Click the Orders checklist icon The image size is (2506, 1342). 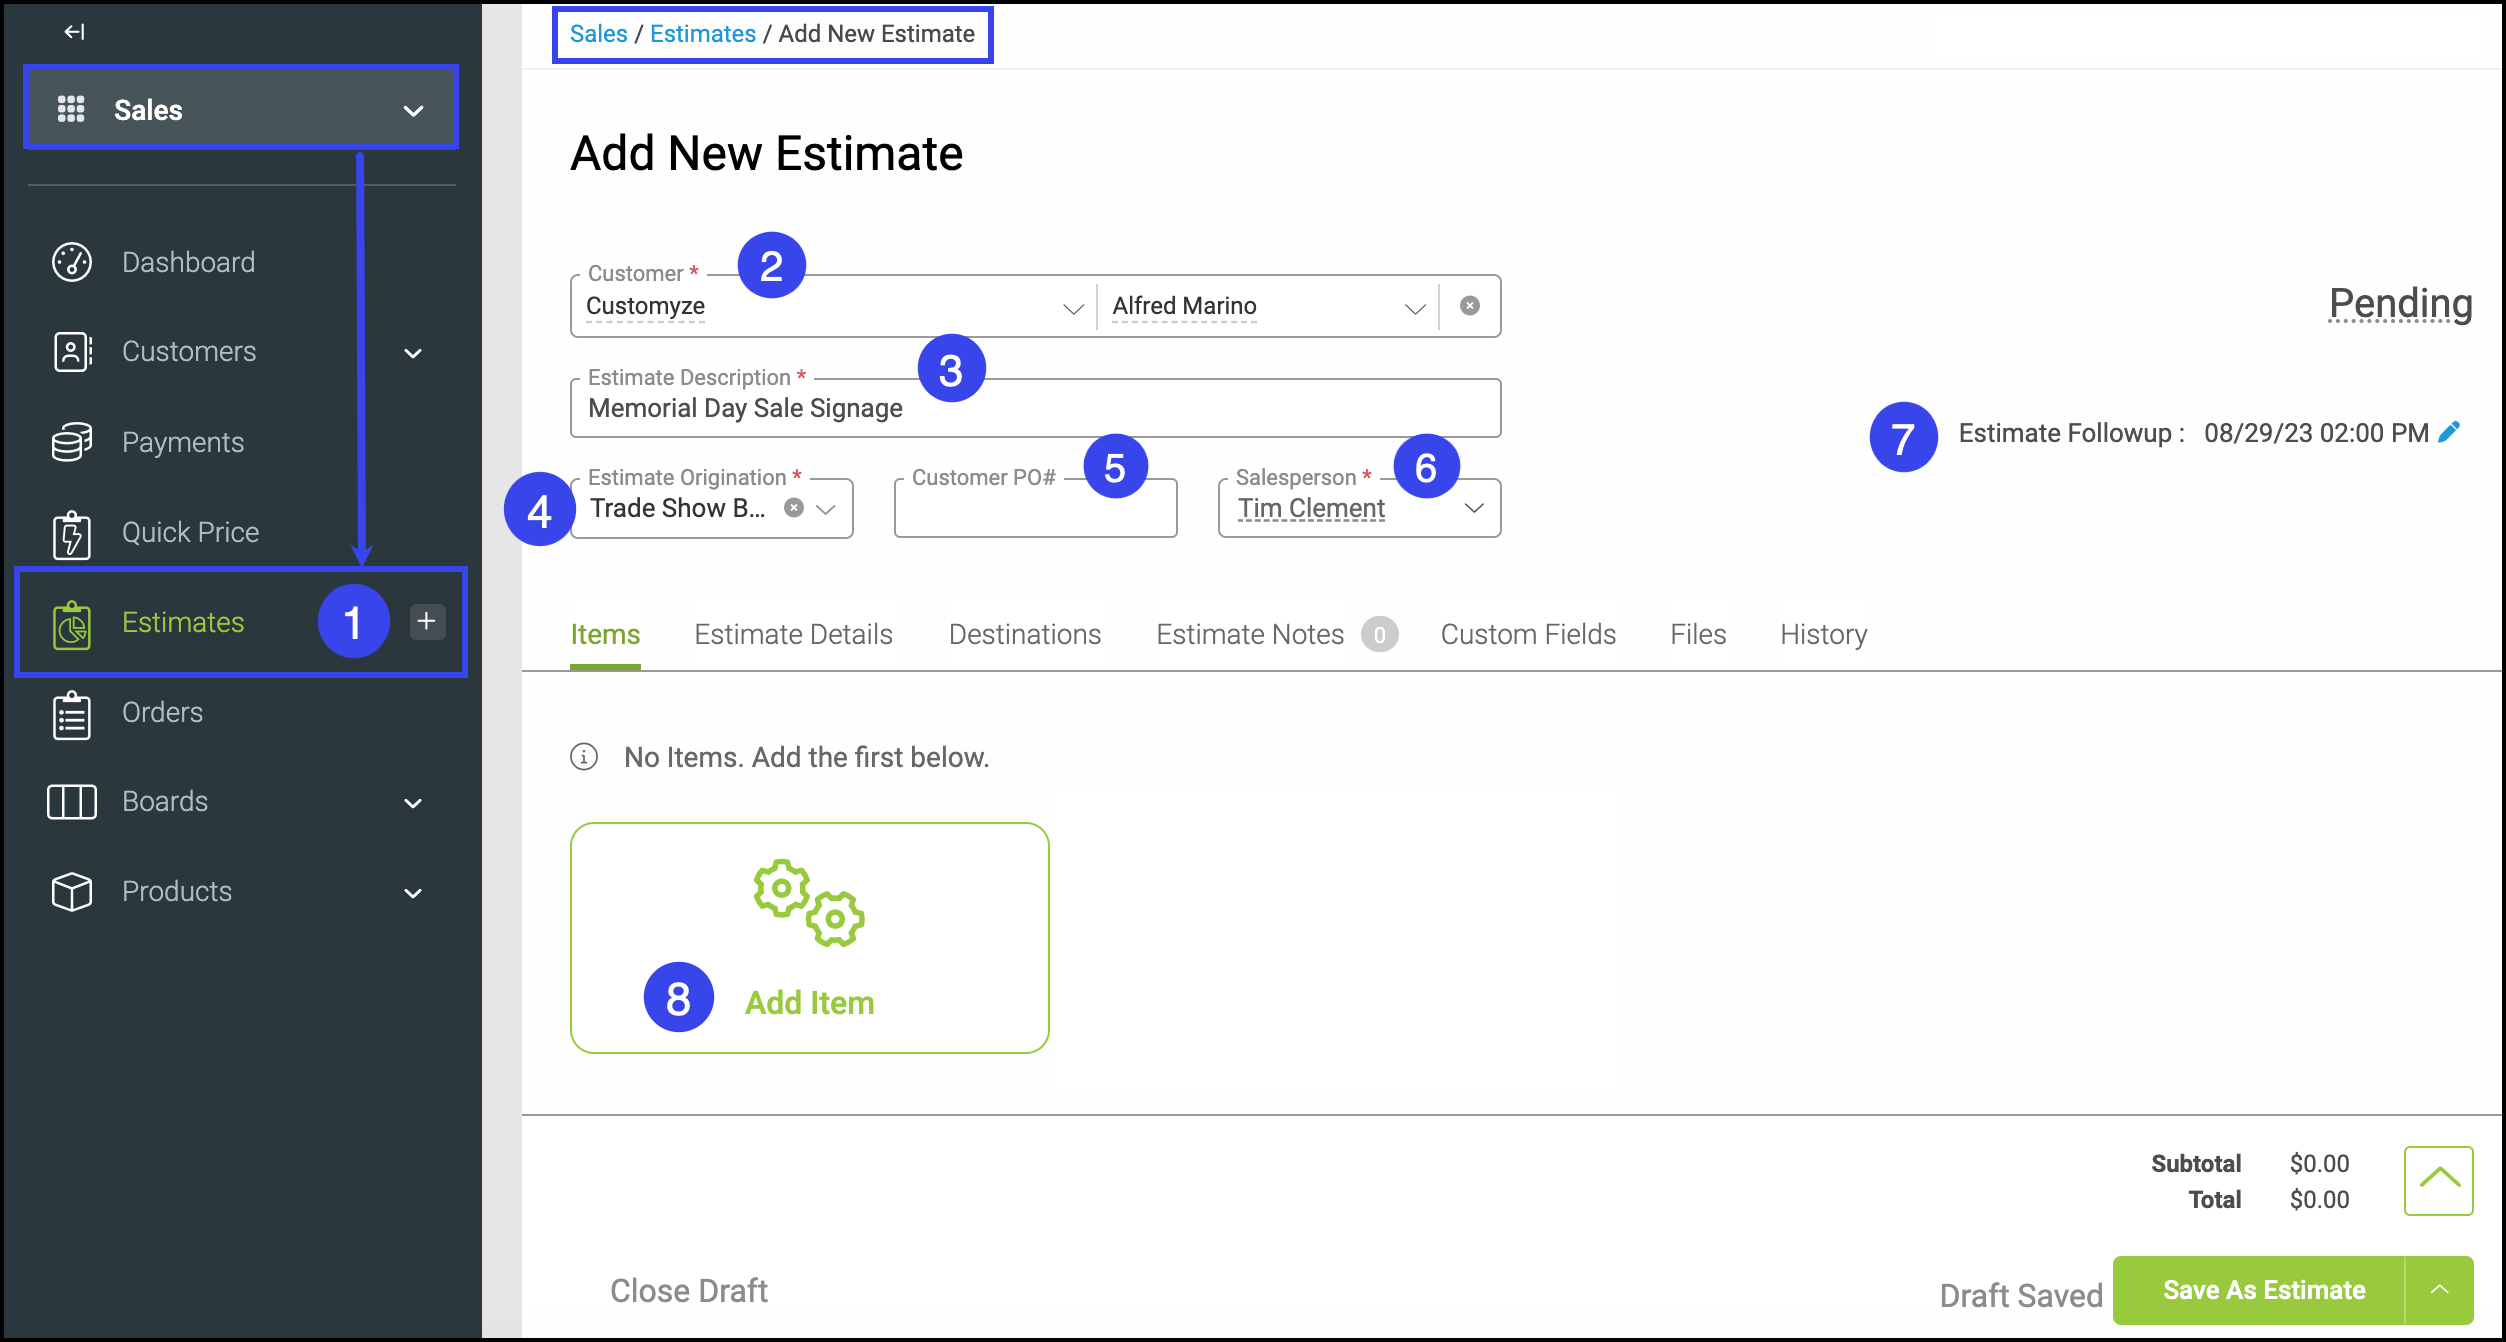point(72,714)
